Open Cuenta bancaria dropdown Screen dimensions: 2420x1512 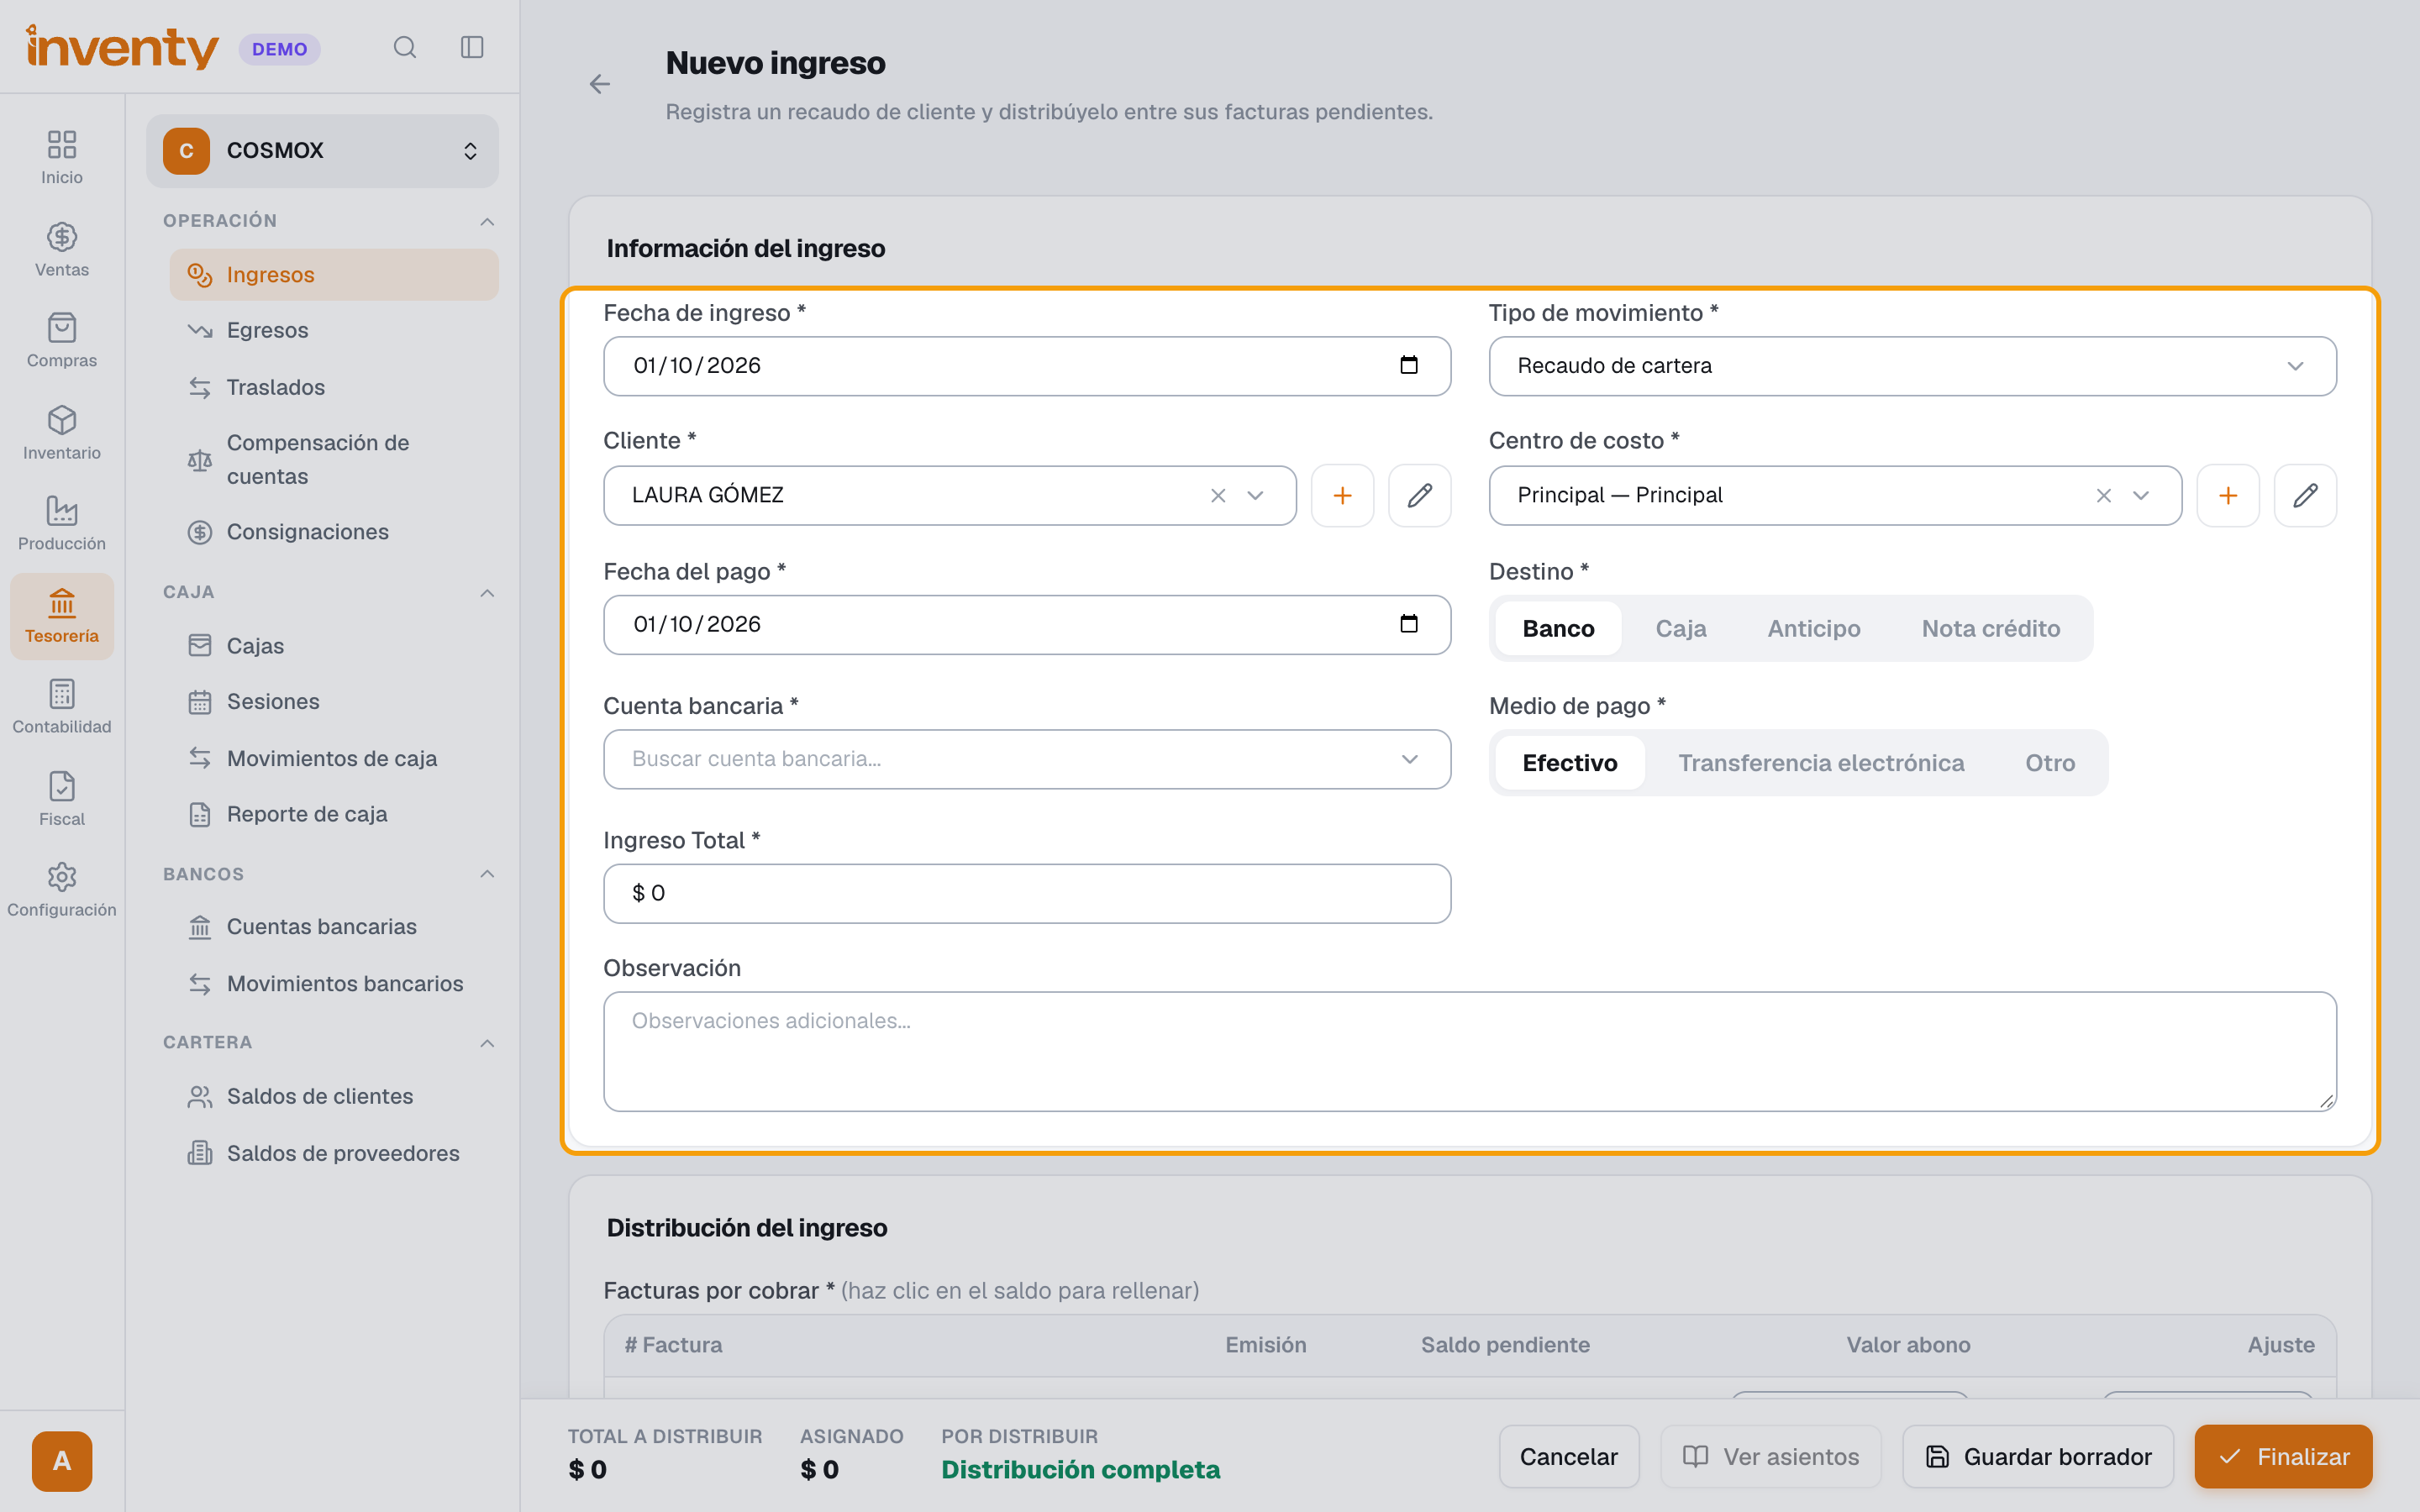click(1027, 759)
